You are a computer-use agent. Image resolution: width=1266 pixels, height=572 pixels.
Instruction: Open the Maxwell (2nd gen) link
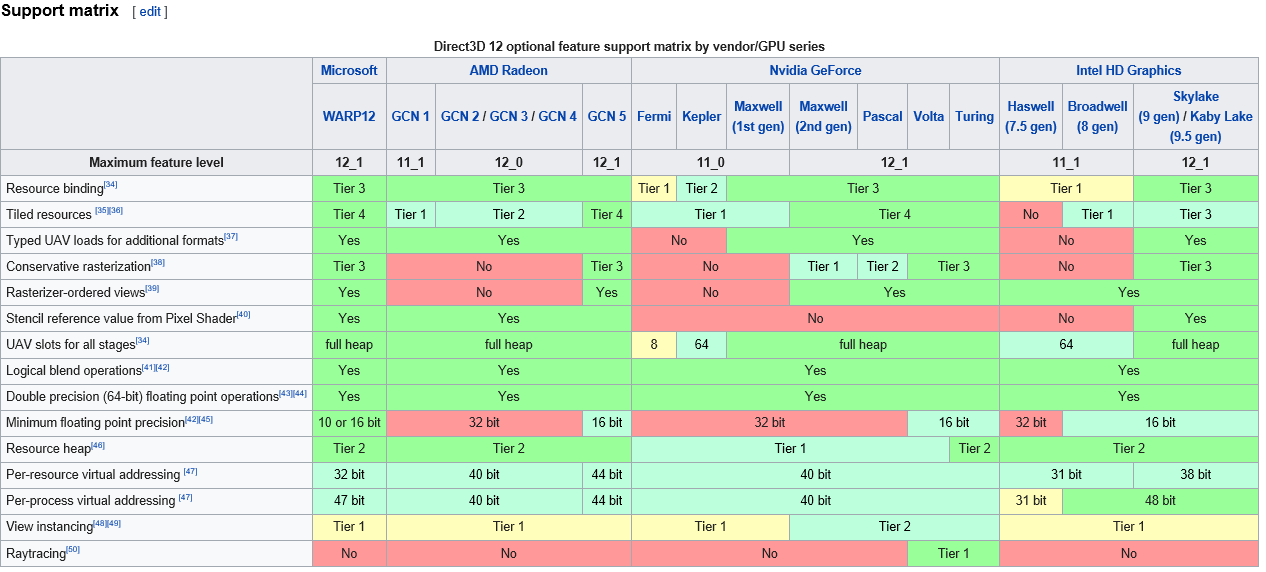[x=823, y=116]
